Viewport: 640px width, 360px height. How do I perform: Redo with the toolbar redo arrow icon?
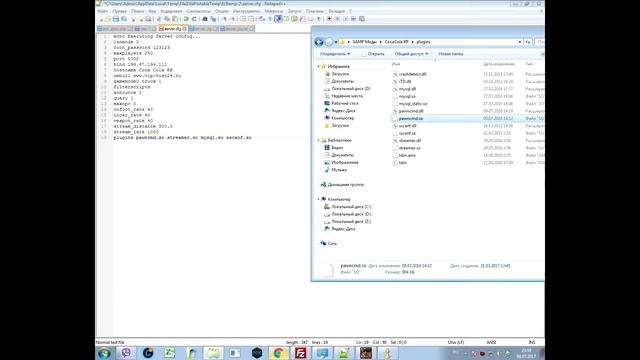click(x=194, y=19)
